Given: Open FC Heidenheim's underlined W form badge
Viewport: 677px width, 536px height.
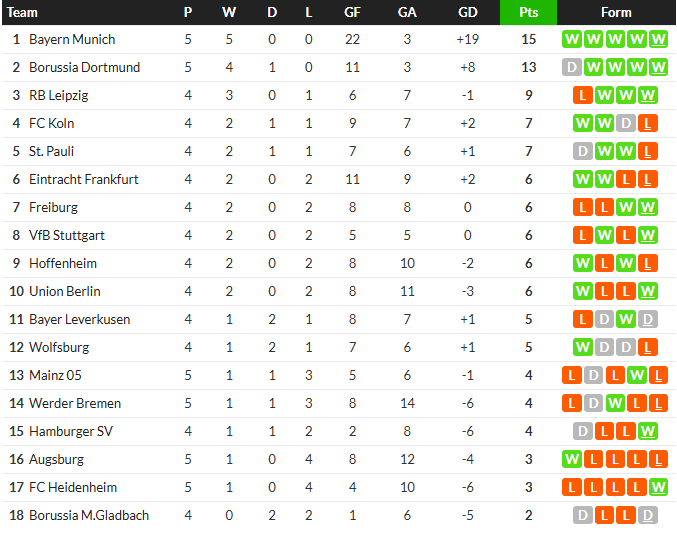Looking at the screenshot, I should (x=658, y=487).
